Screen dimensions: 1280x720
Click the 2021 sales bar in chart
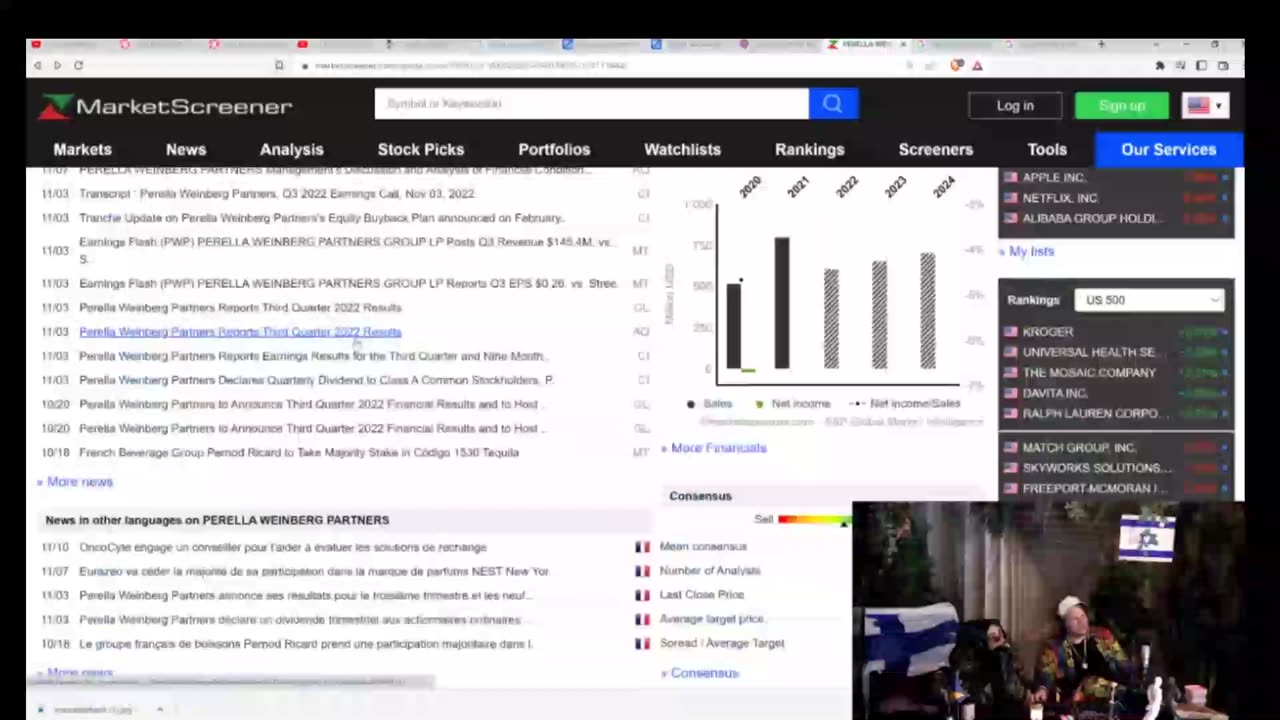tap(782, 303)
